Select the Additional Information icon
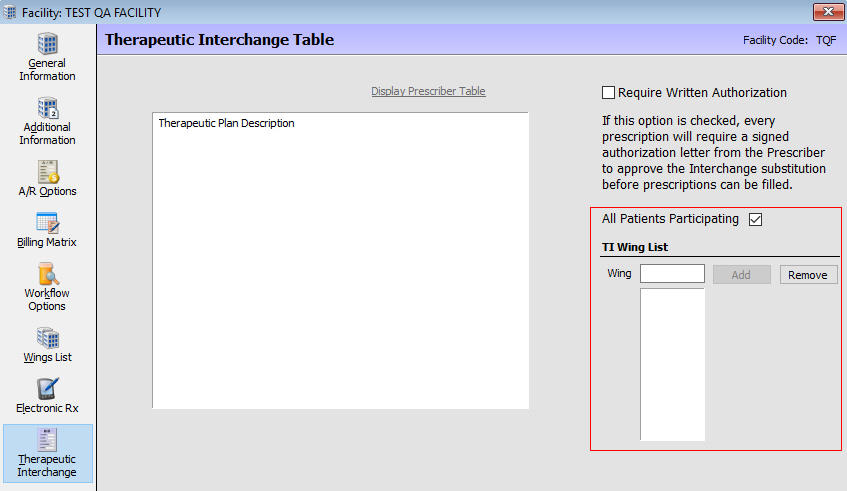847x491 pixels. coord(47,108)
